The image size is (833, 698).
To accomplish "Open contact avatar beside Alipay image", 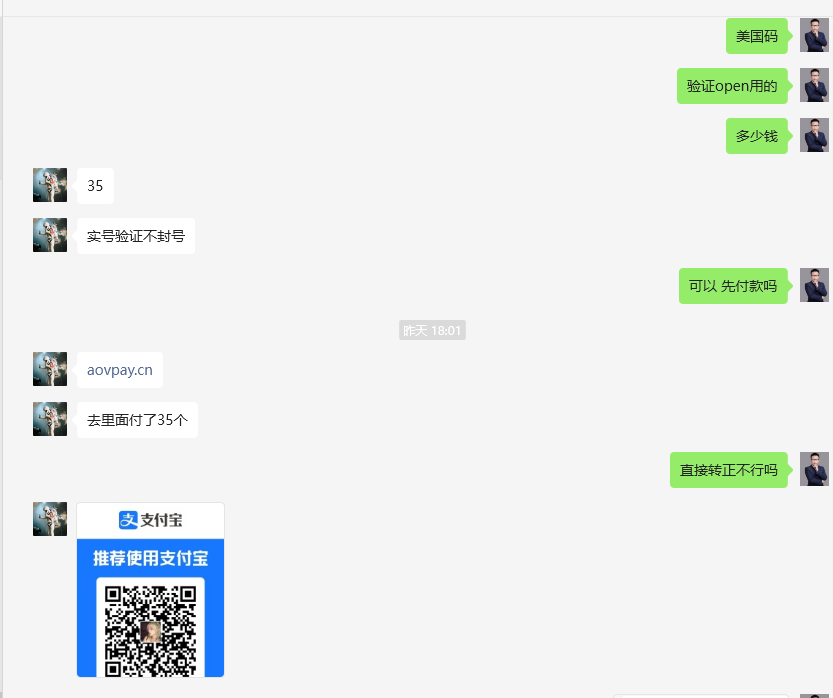I will (50, 519).
